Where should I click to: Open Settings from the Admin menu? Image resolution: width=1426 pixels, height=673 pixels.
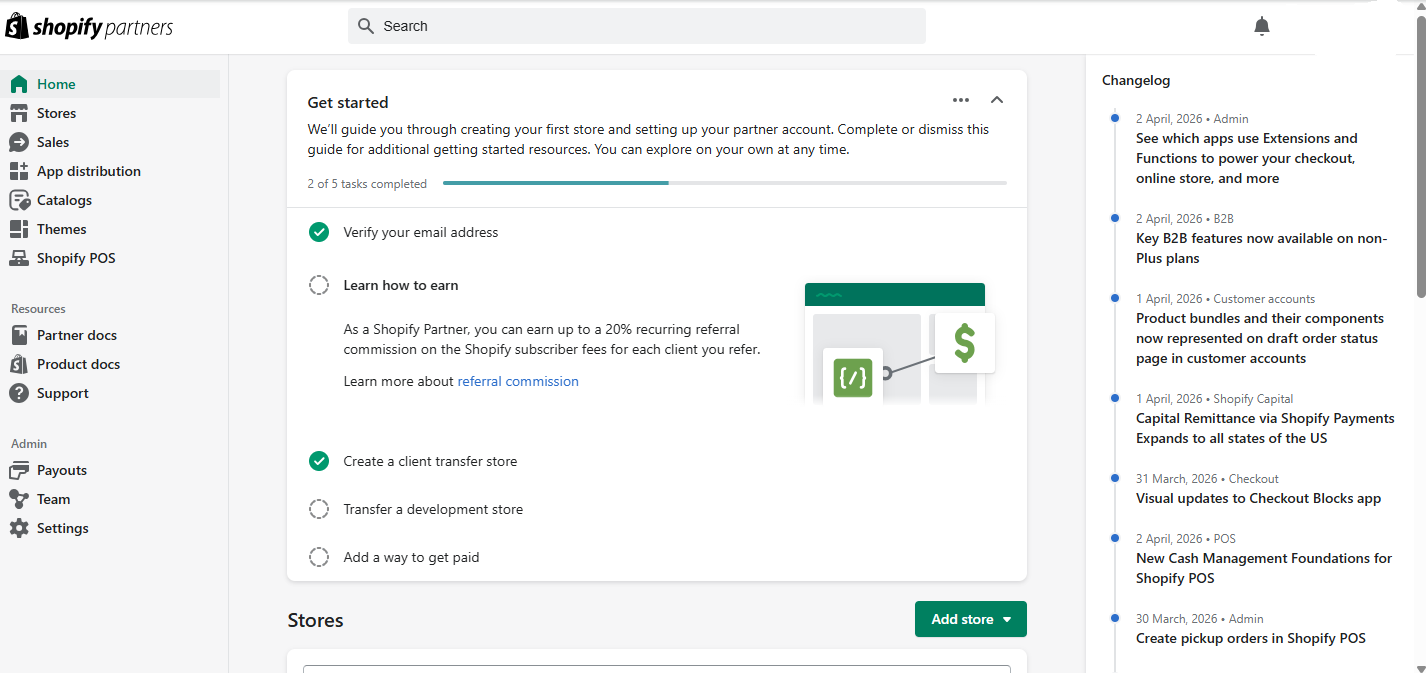[x=62, y=527]
